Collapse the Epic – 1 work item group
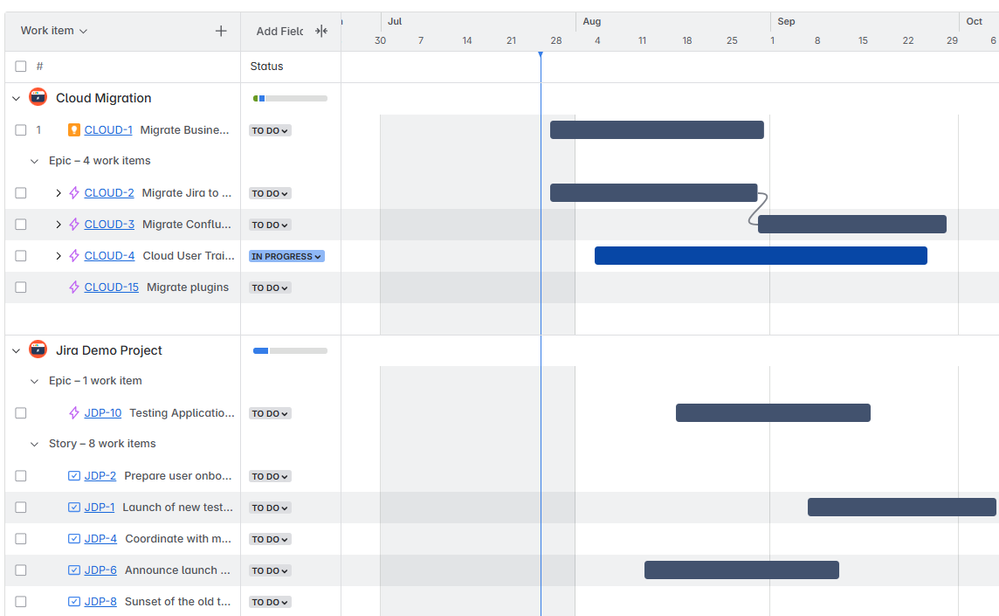The width and height of the screenshot is (999, 616). (34, 381)
